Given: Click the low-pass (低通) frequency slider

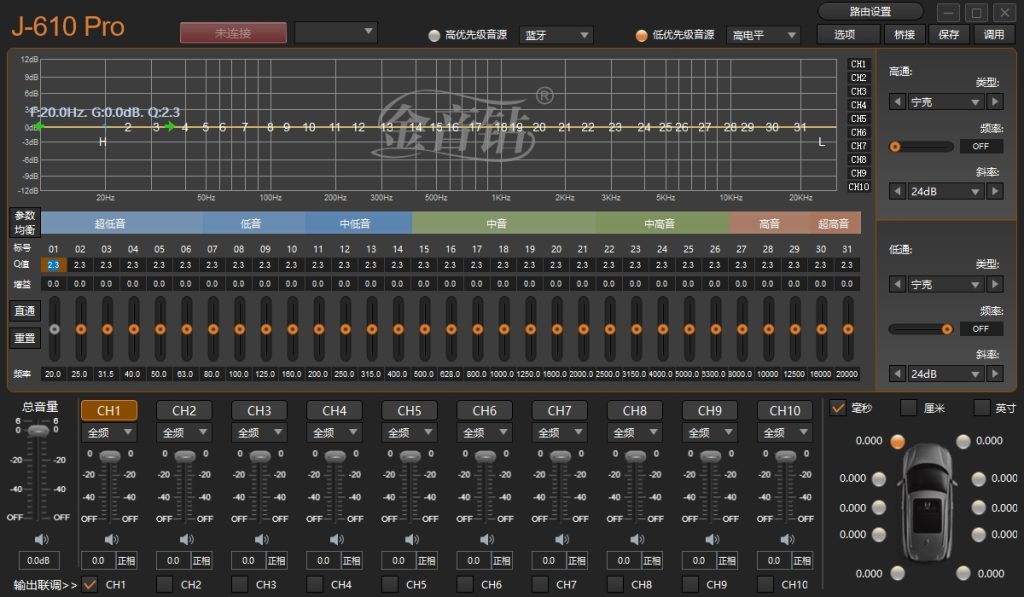Looking at the screenshot, I should [x=921, y=329].
